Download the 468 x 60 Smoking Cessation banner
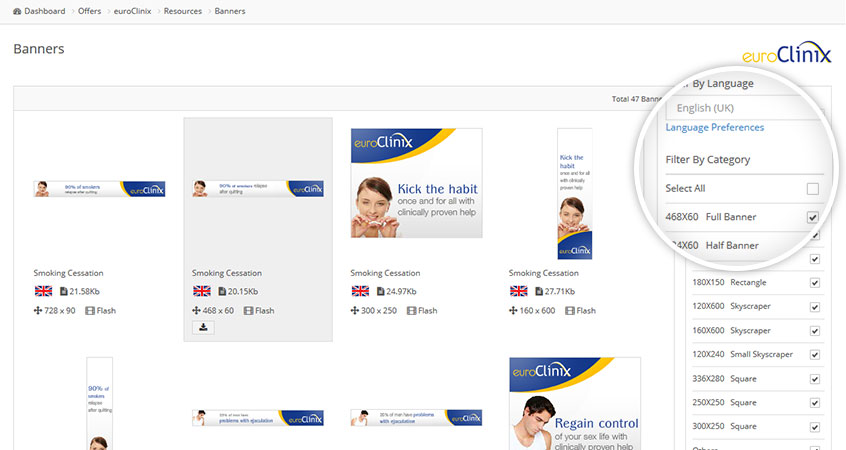Screen dimensions: 846x450 coord(203,328)
